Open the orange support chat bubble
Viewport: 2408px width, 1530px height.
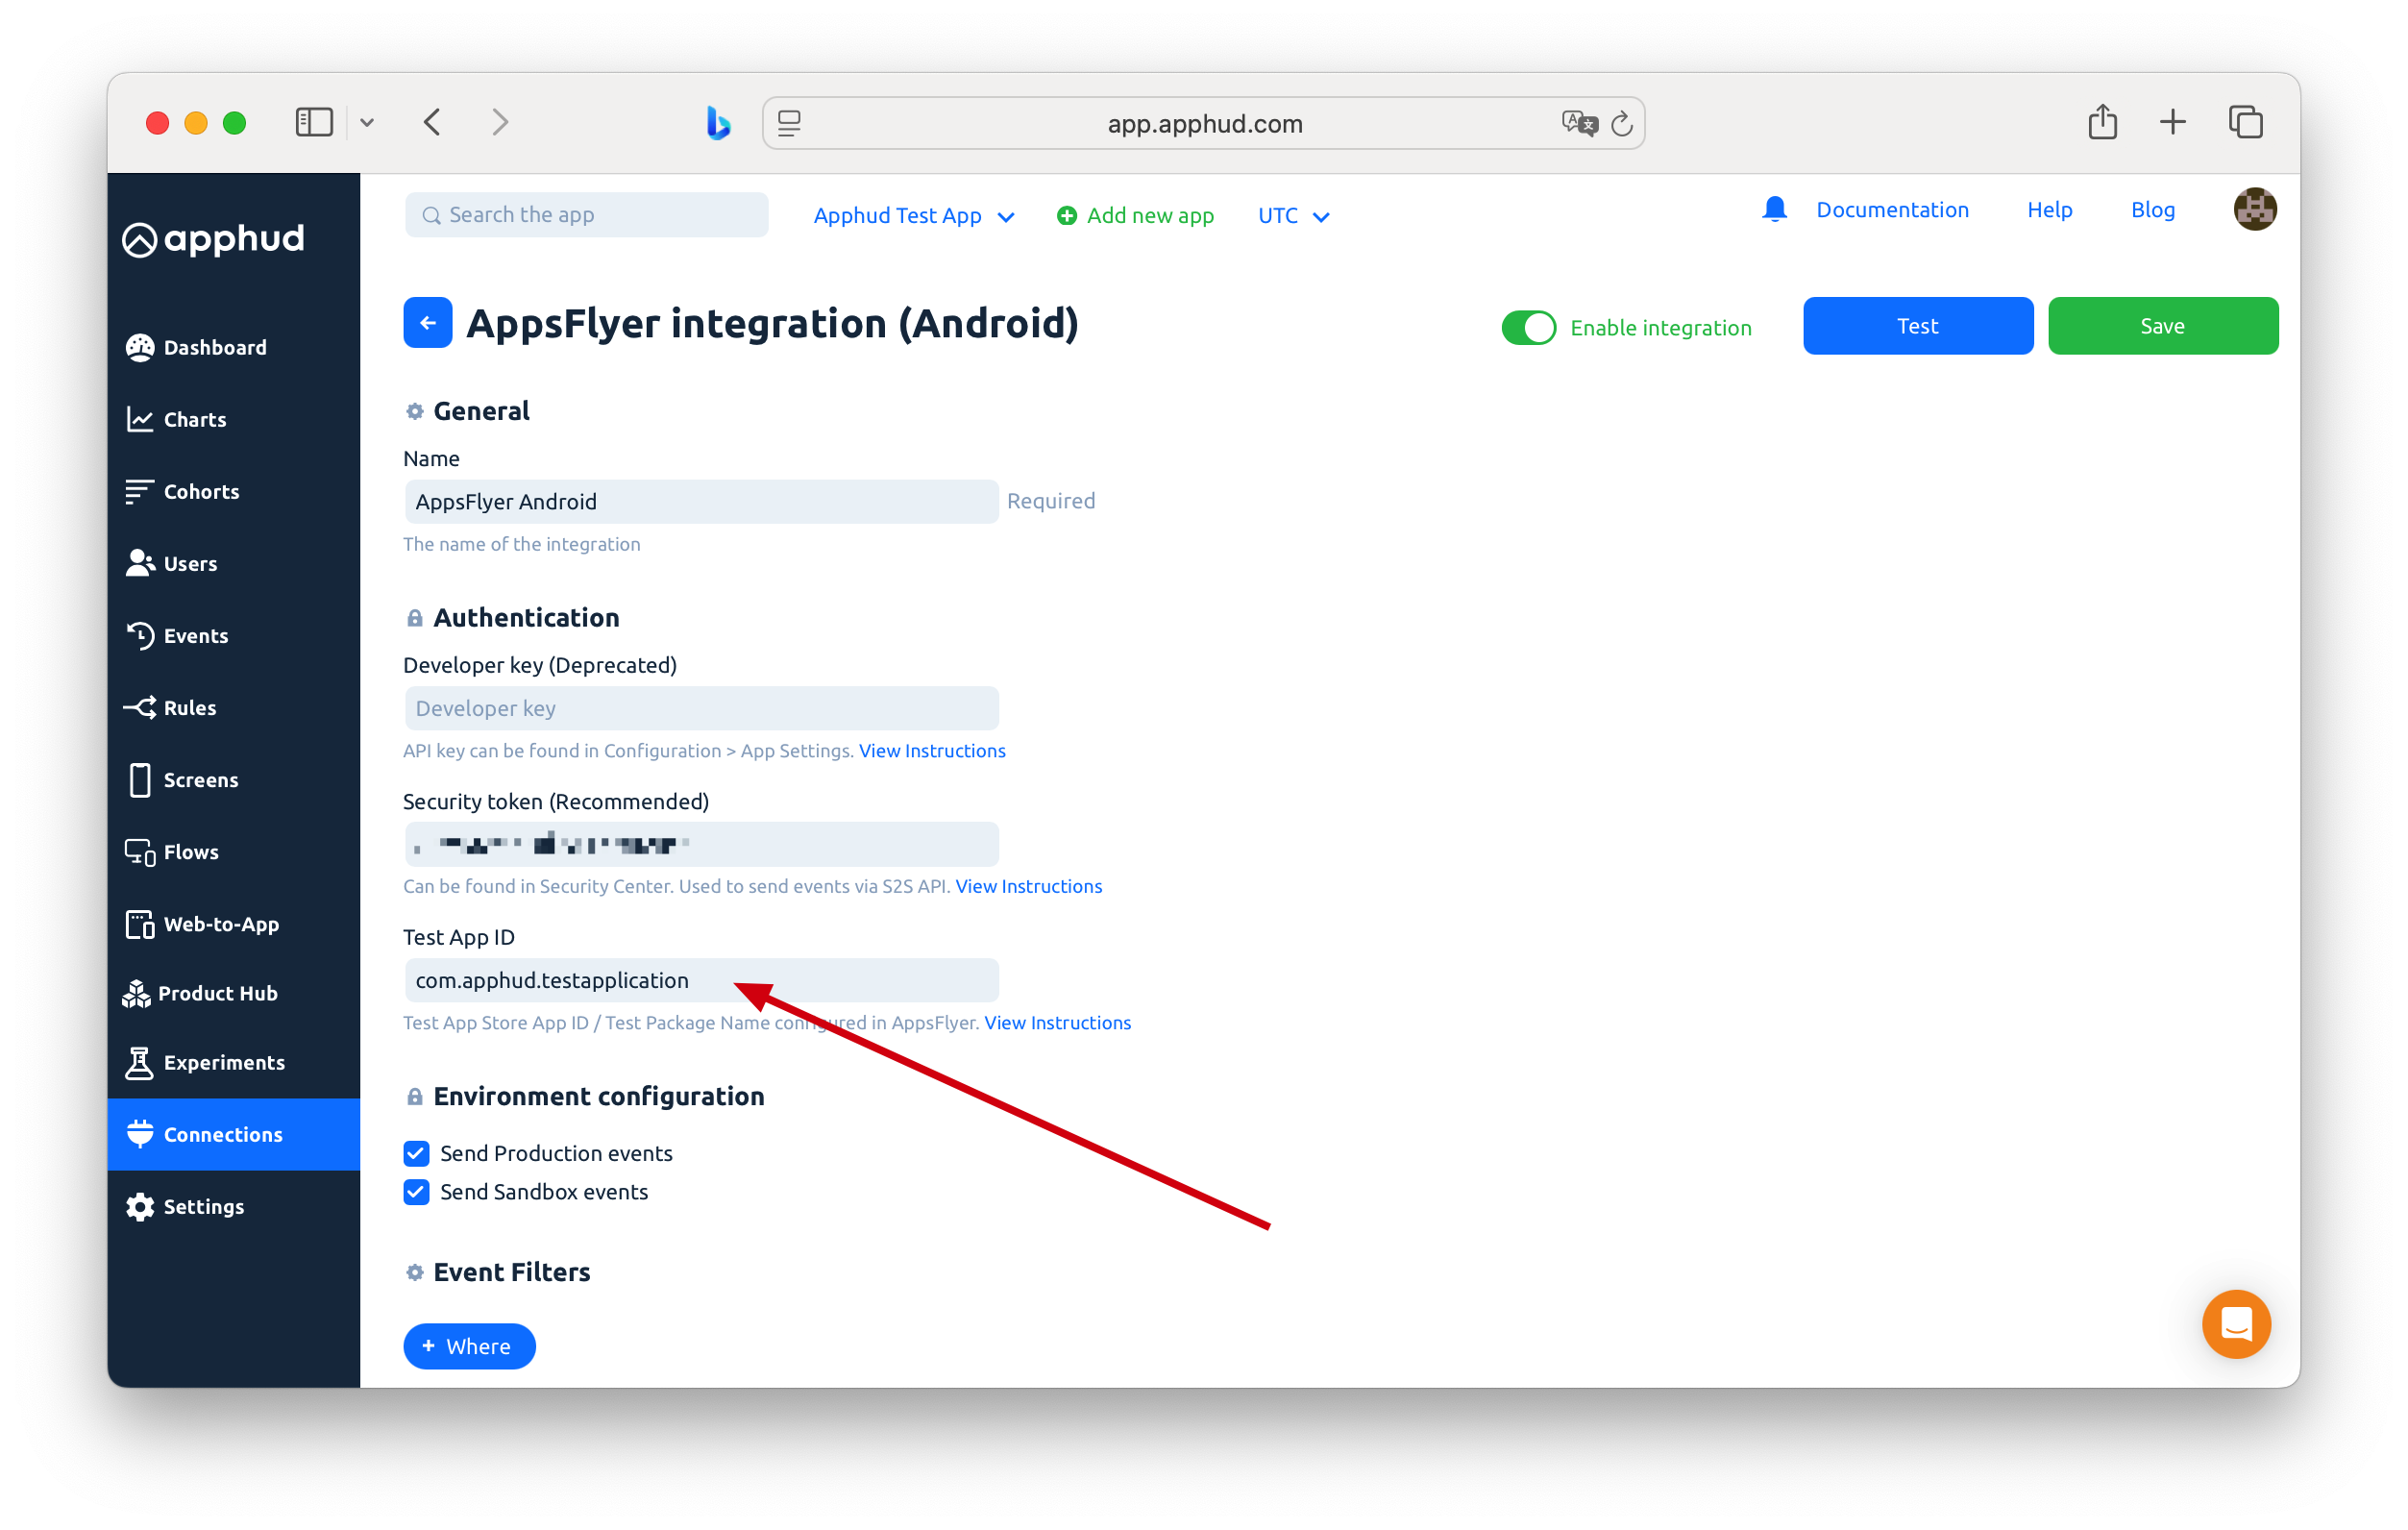(x=2236, y=1324)
